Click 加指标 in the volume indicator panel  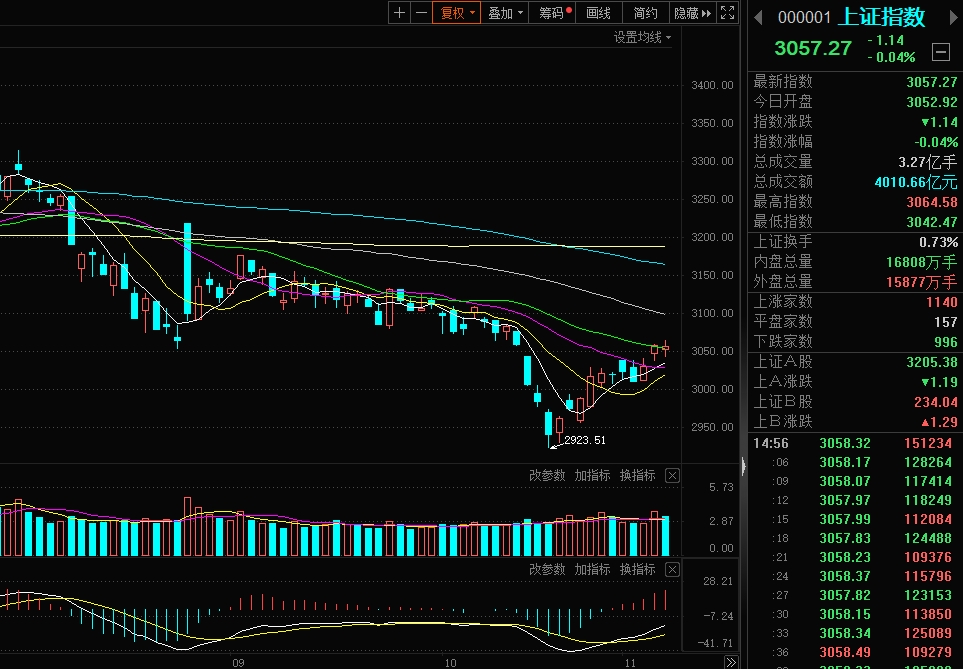(x=592, y=476)
